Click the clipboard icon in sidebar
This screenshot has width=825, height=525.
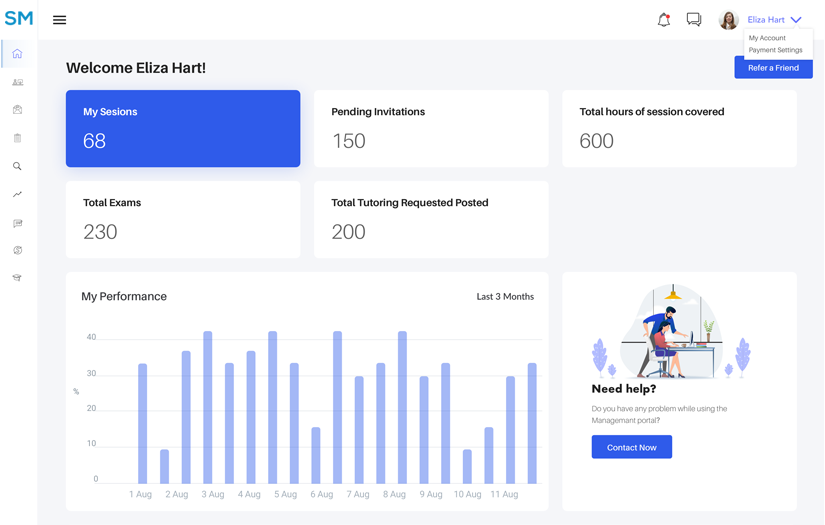[x=17, y=138]
